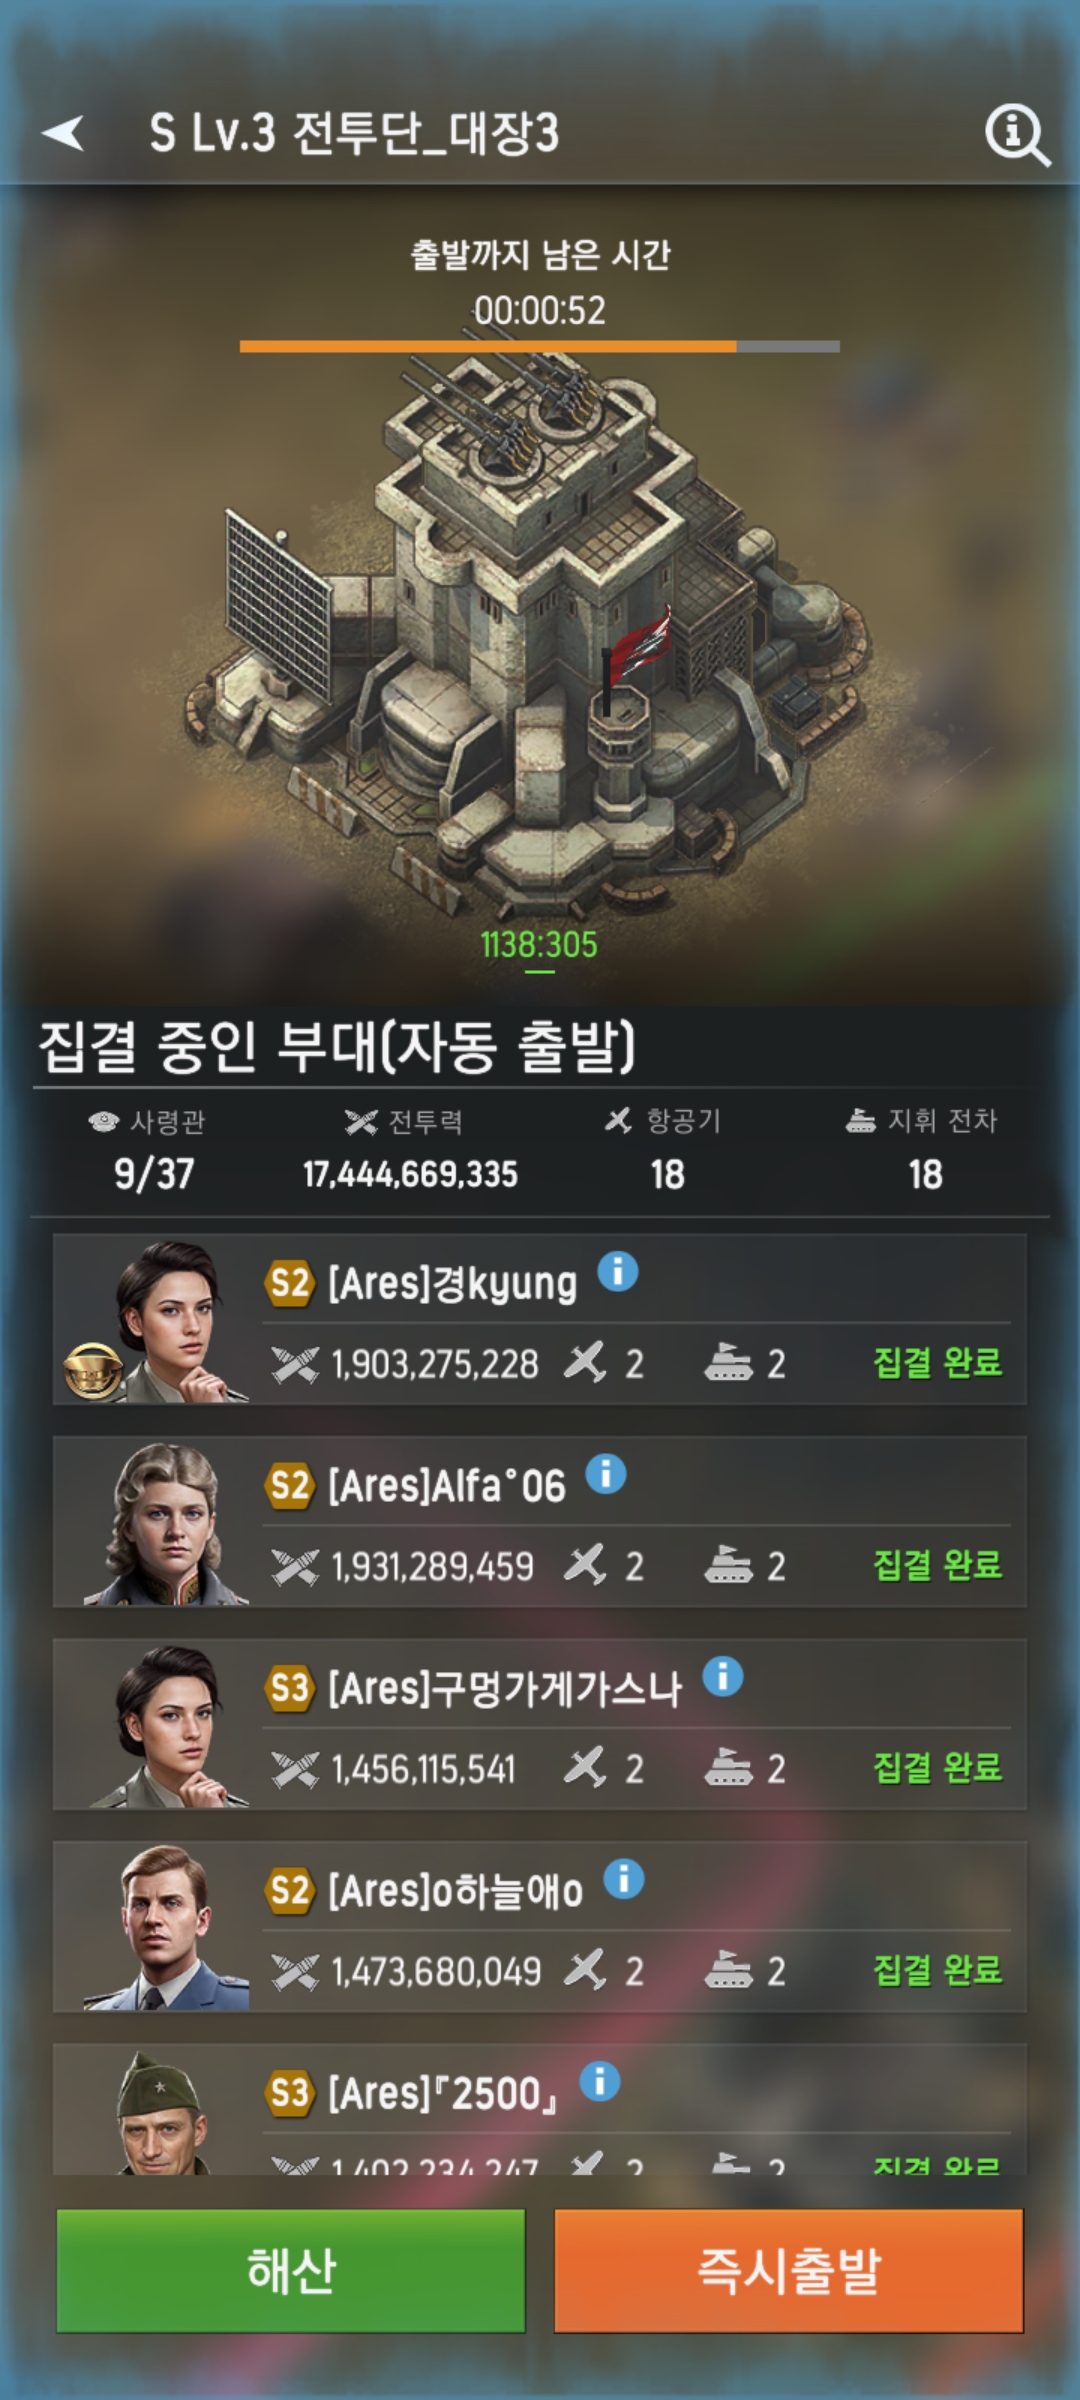
Task: Click the departure countdown progress bar
Action: point(539,346)
